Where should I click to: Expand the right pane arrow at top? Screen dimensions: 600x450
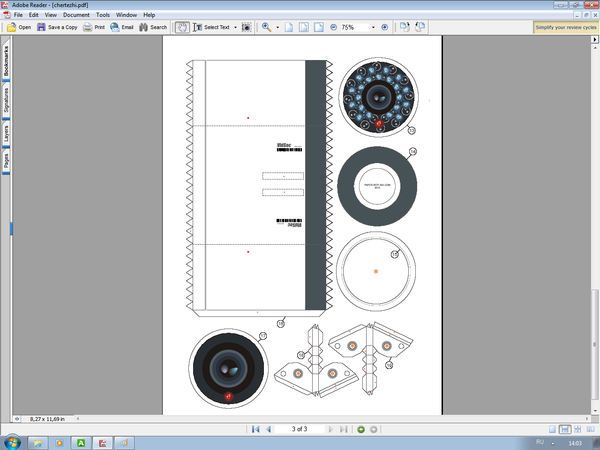(595, 39)
